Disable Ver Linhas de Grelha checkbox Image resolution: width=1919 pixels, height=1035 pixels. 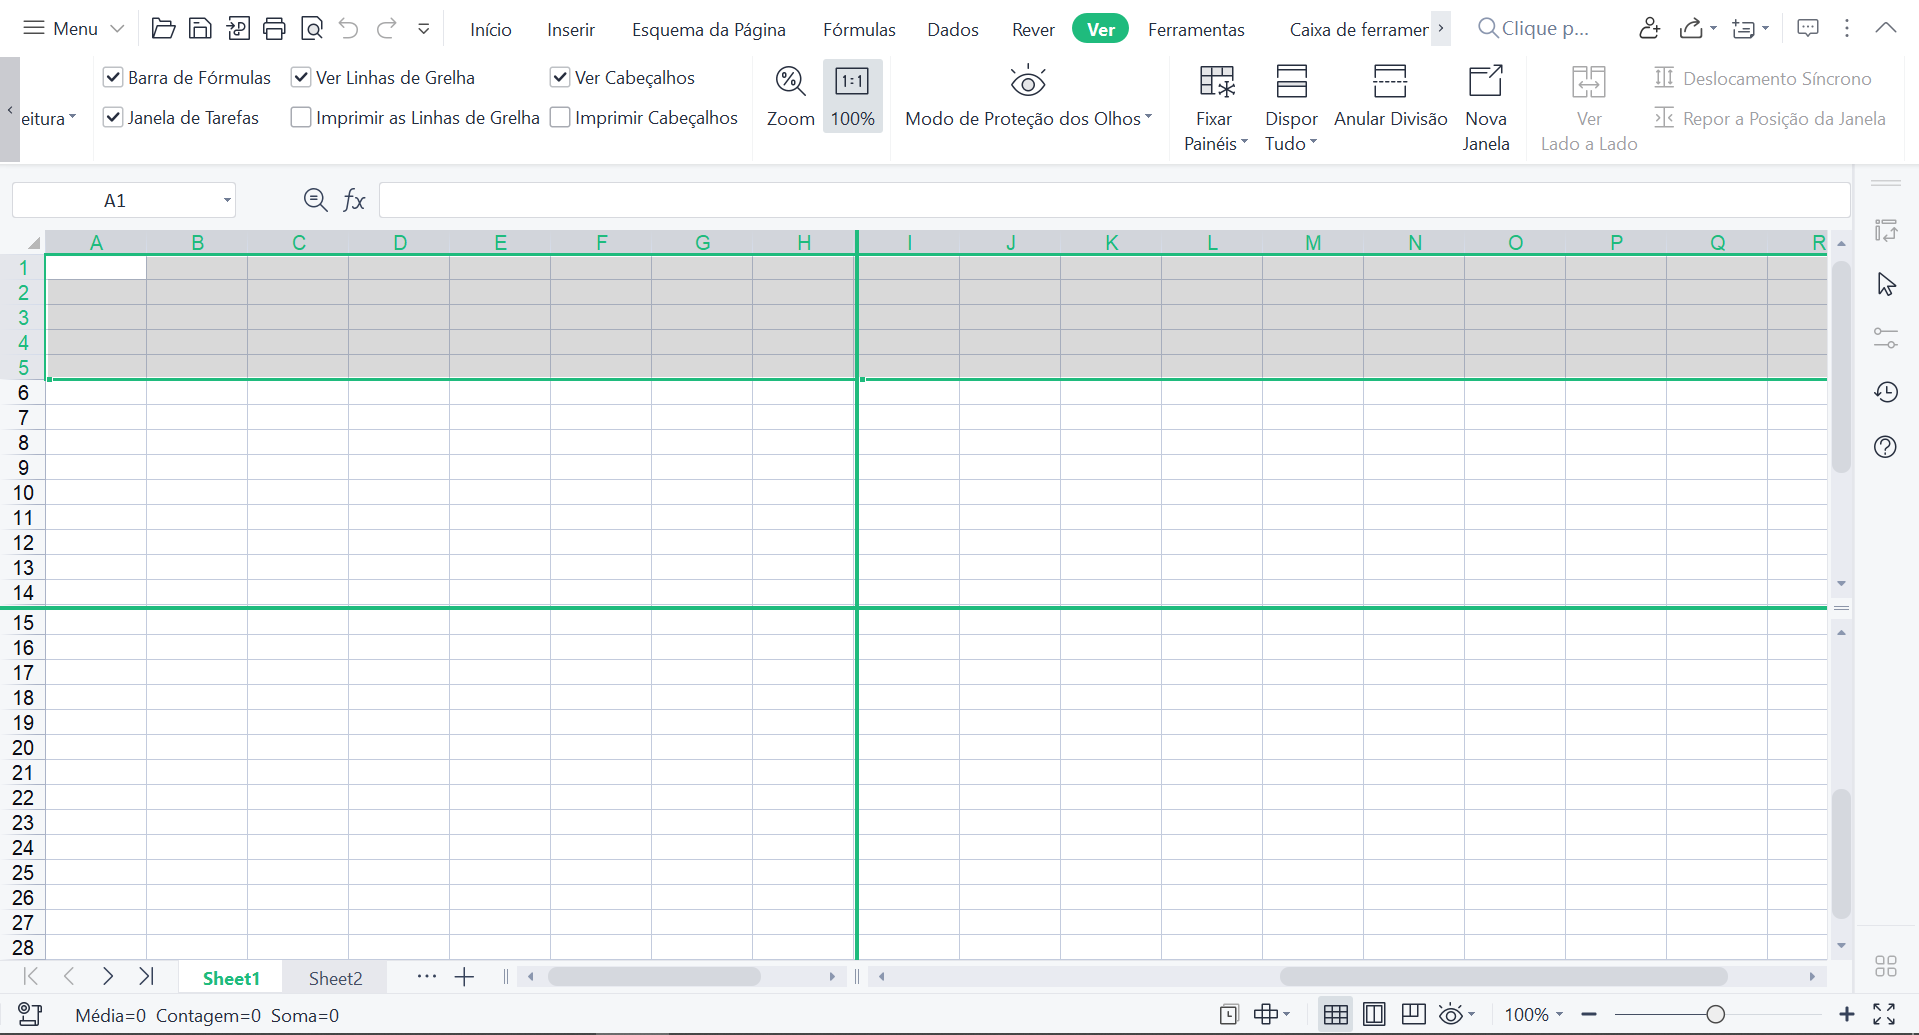301,77
